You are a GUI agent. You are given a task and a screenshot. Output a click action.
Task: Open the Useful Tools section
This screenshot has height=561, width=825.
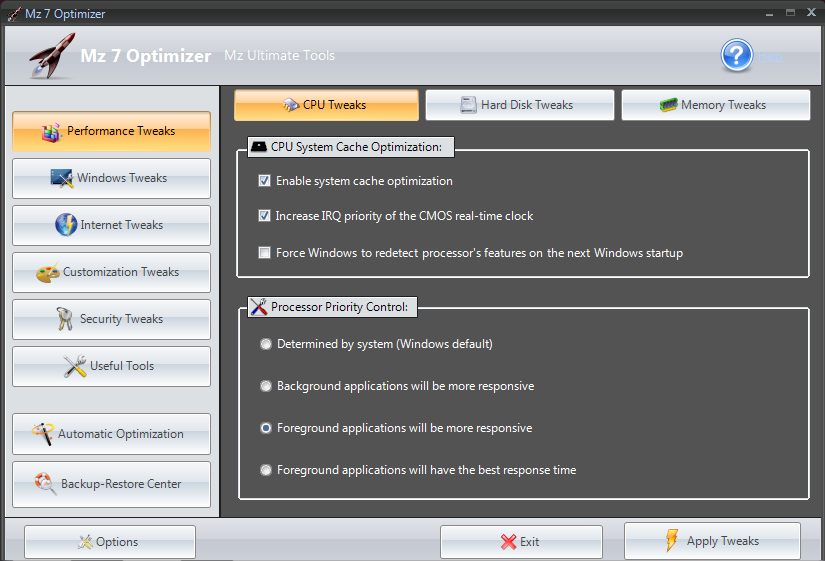[112, 366]
